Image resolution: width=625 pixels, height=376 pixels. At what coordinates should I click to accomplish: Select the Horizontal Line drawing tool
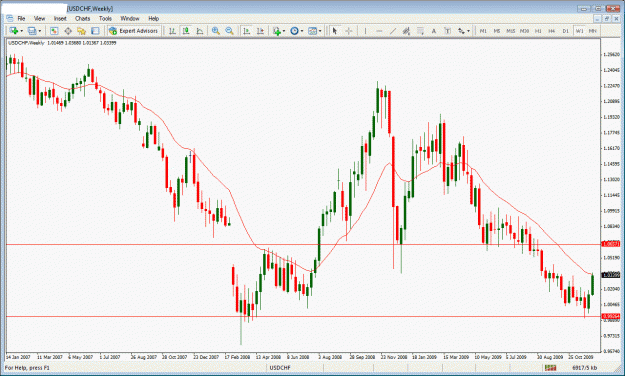pos(379,31)
